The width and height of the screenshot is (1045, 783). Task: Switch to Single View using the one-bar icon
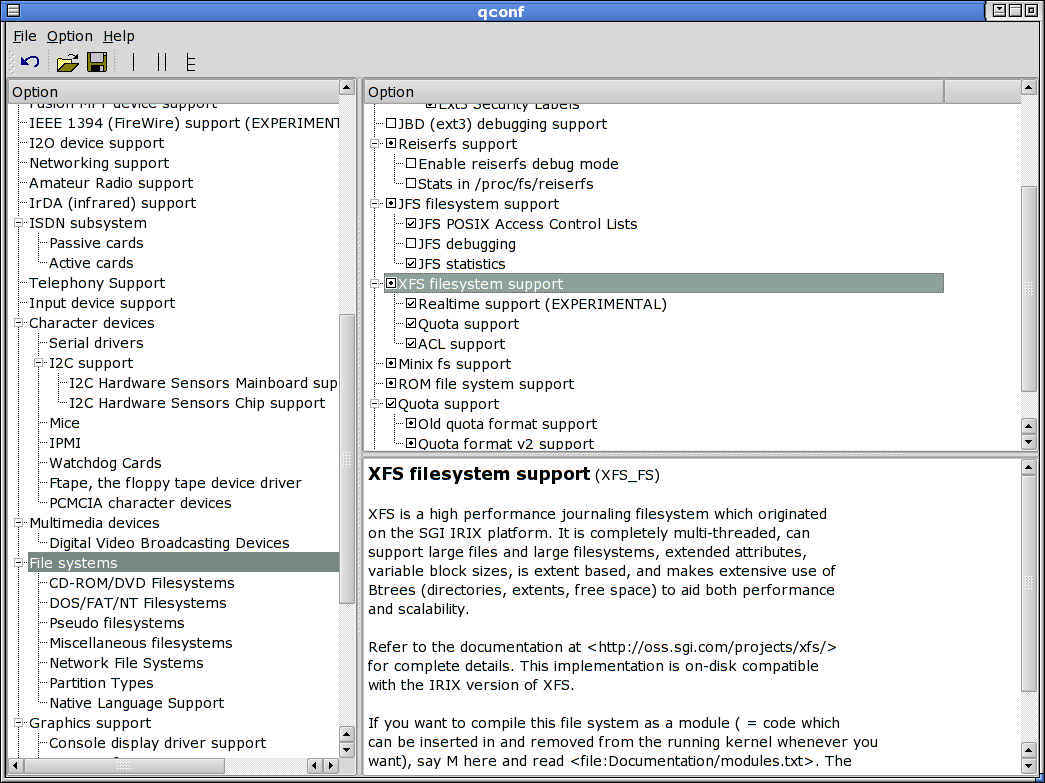(133, 62)
